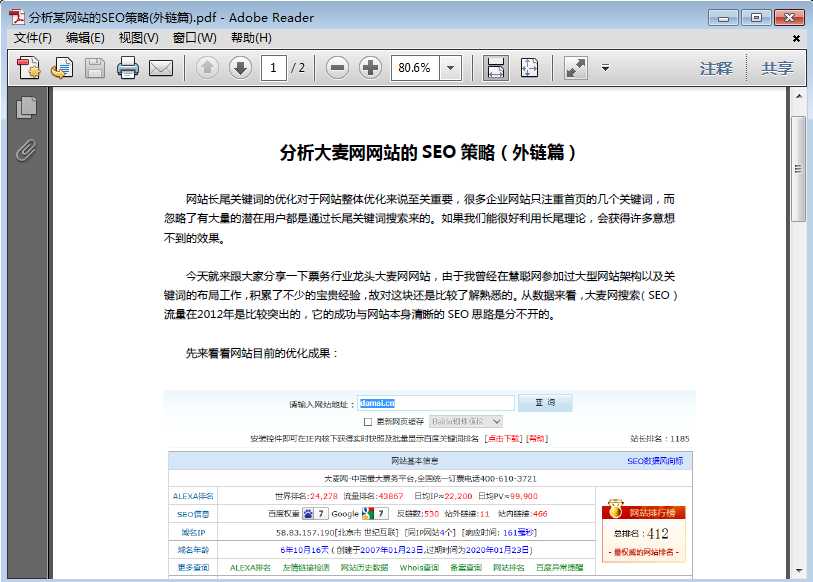
Task: Open the 注释 comments pane
Action: (716, 68)
